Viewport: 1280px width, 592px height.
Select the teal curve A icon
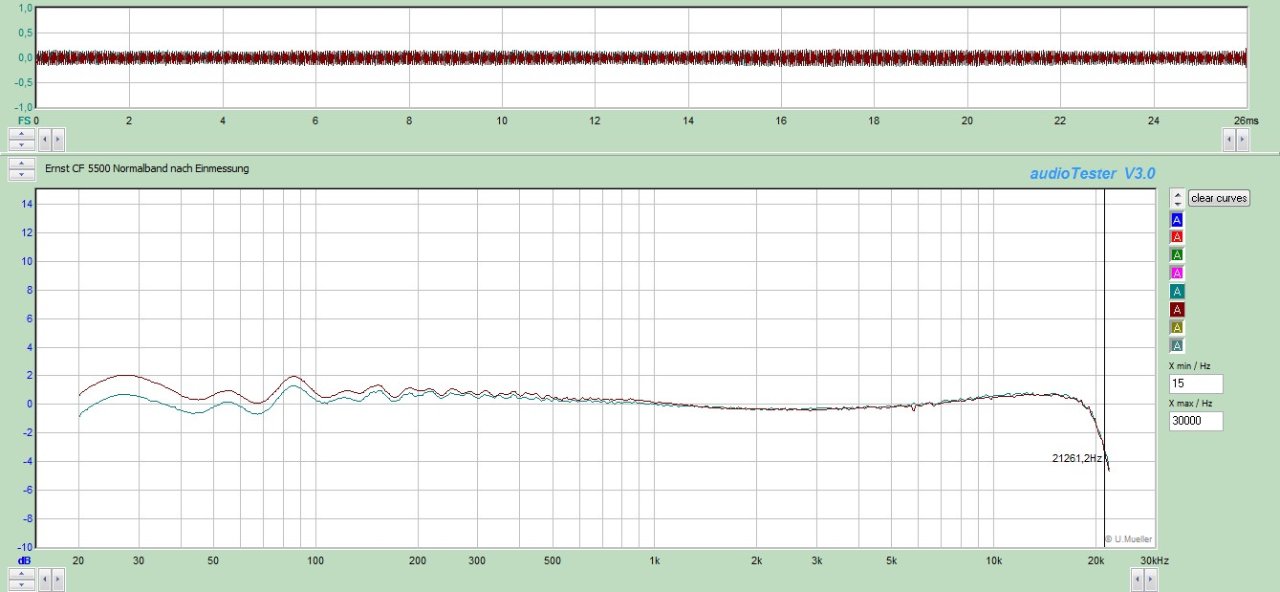click(1177, 291)
